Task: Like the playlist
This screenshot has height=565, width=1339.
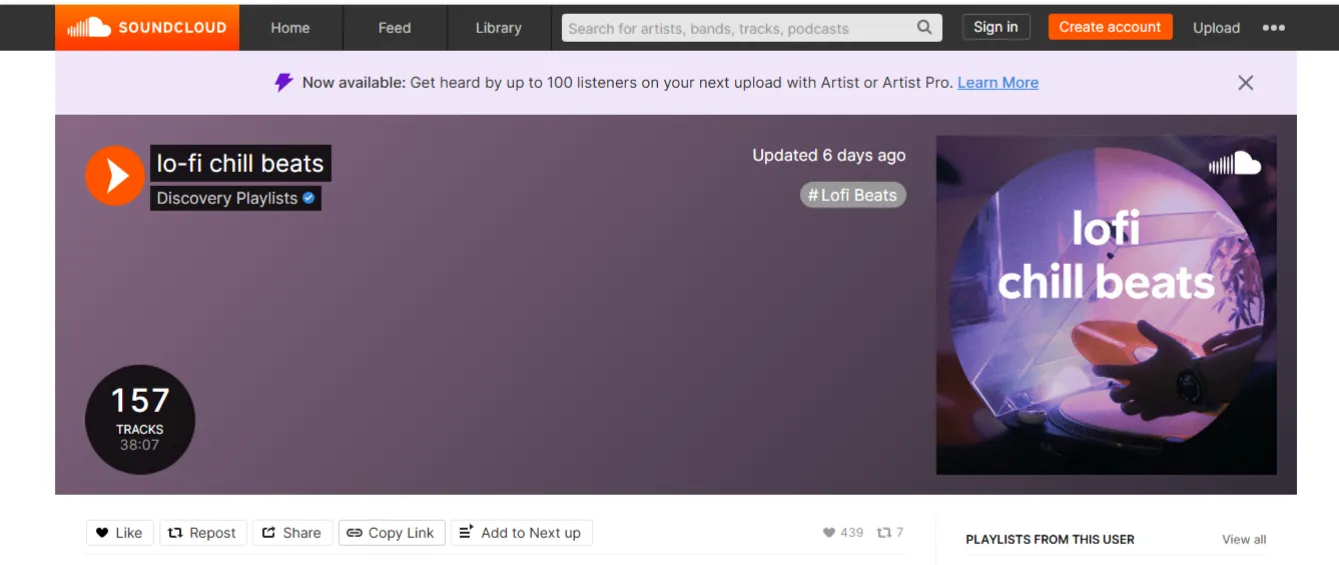Action: click(120, 533)
